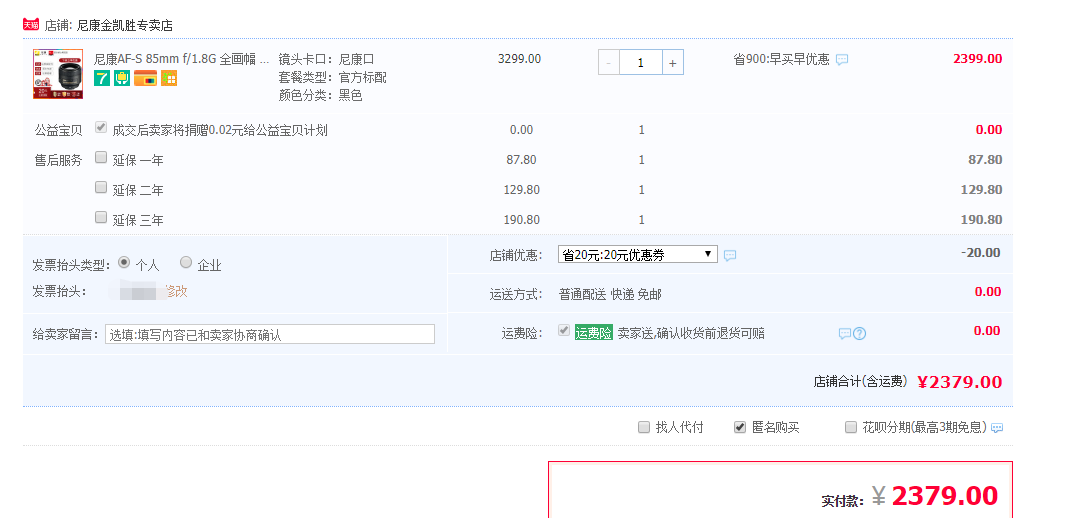Click the 实付款 amount ¥2379.00
Image resolution: width=1073 pixels, height=518 pixels.
click(x=935, y=495)
